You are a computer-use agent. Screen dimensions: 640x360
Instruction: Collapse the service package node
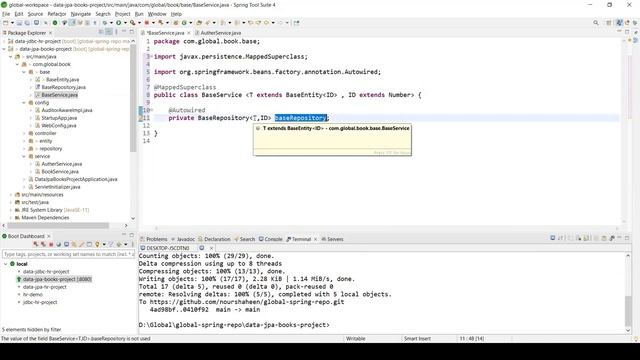[24, 156]
